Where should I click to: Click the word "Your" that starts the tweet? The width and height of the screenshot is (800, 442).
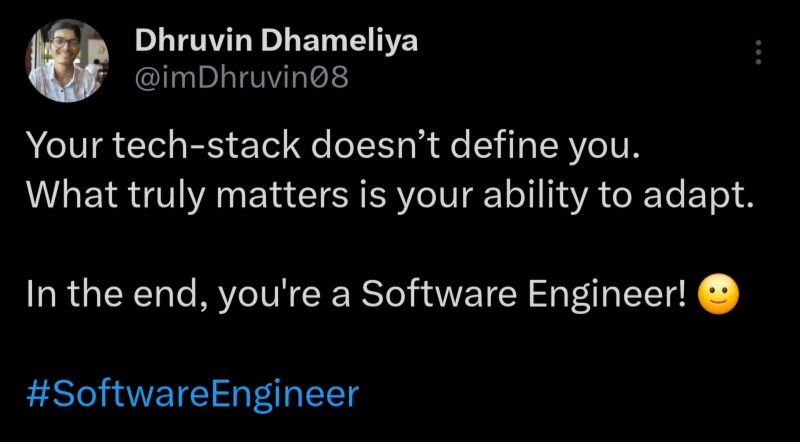pos(58,147)
